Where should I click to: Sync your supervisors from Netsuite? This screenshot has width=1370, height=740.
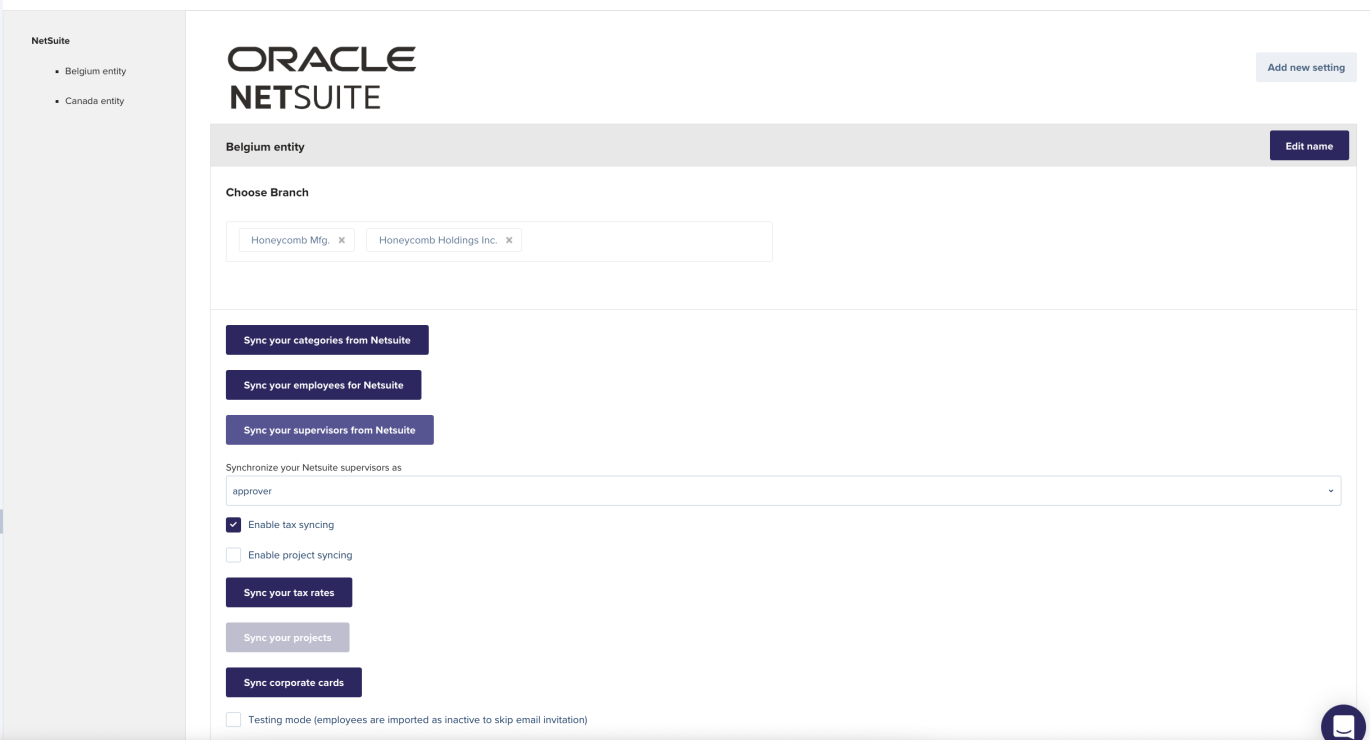pyautogui.click(x=330, y=430)
